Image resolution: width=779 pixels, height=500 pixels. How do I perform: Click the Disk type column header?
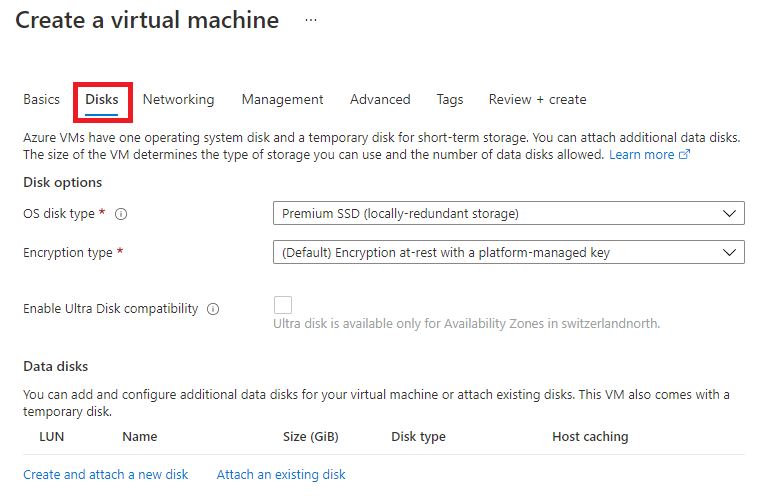[418, 437]
